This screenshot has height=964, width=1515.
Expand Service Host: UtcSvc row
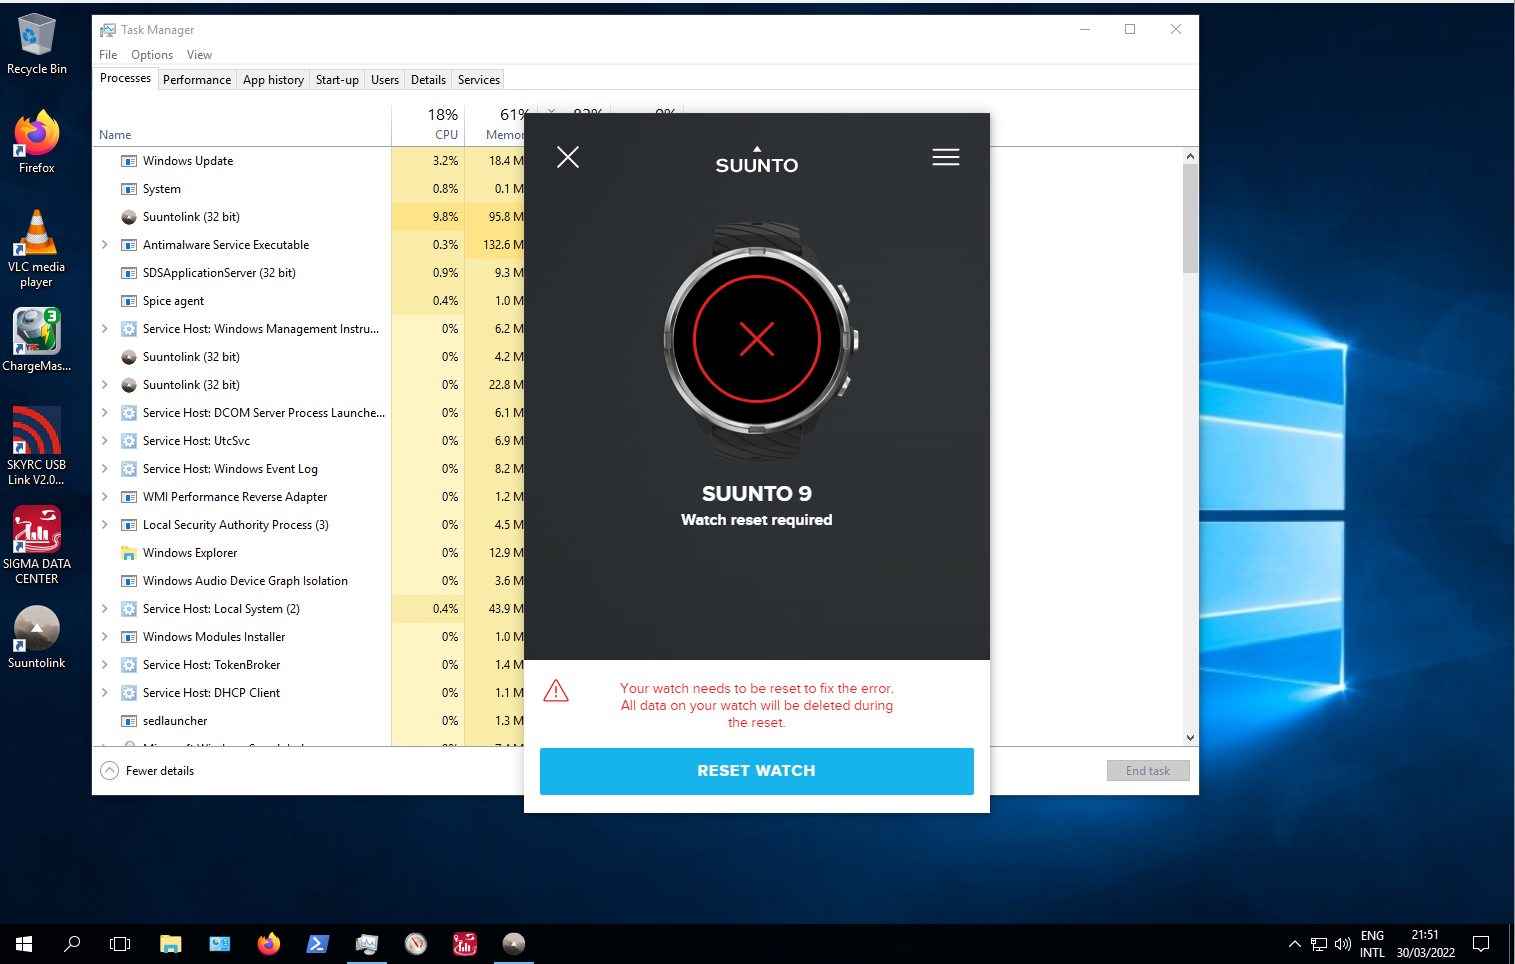[105, 441]
